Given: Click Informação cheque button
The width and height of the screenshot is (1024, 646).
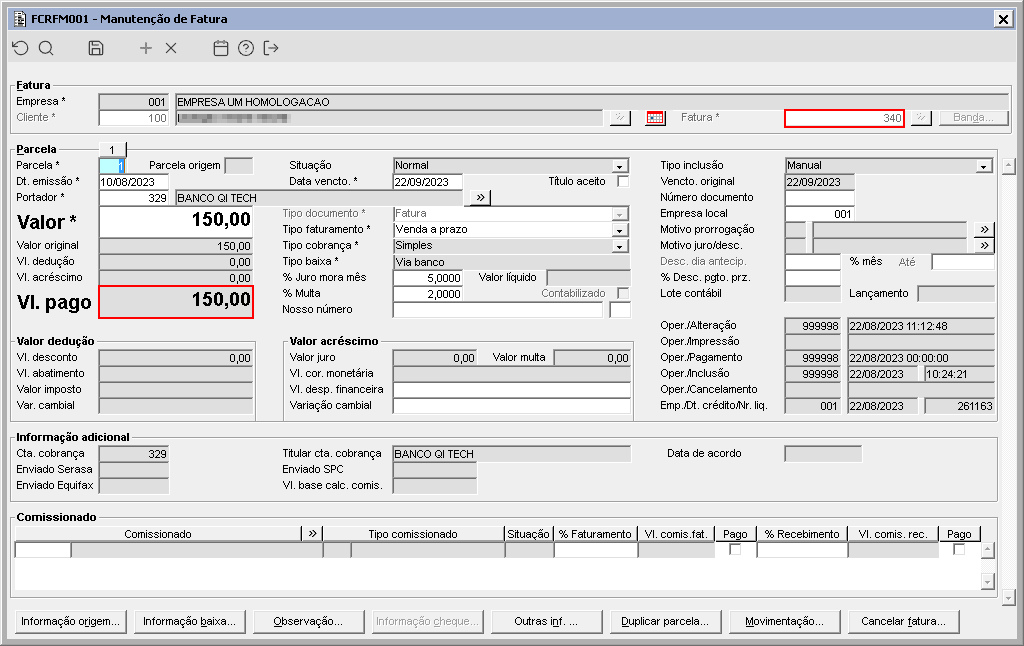Looking at the screenshot, I should tap(427, 621).
